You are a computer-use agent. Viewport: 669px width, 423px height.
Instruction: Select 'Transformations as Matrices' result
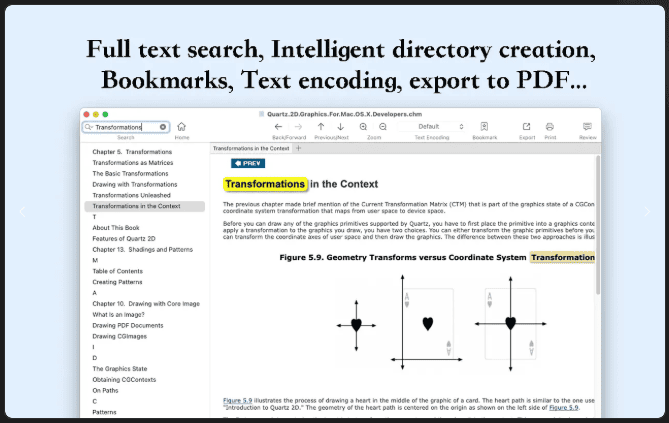[133, 163]
